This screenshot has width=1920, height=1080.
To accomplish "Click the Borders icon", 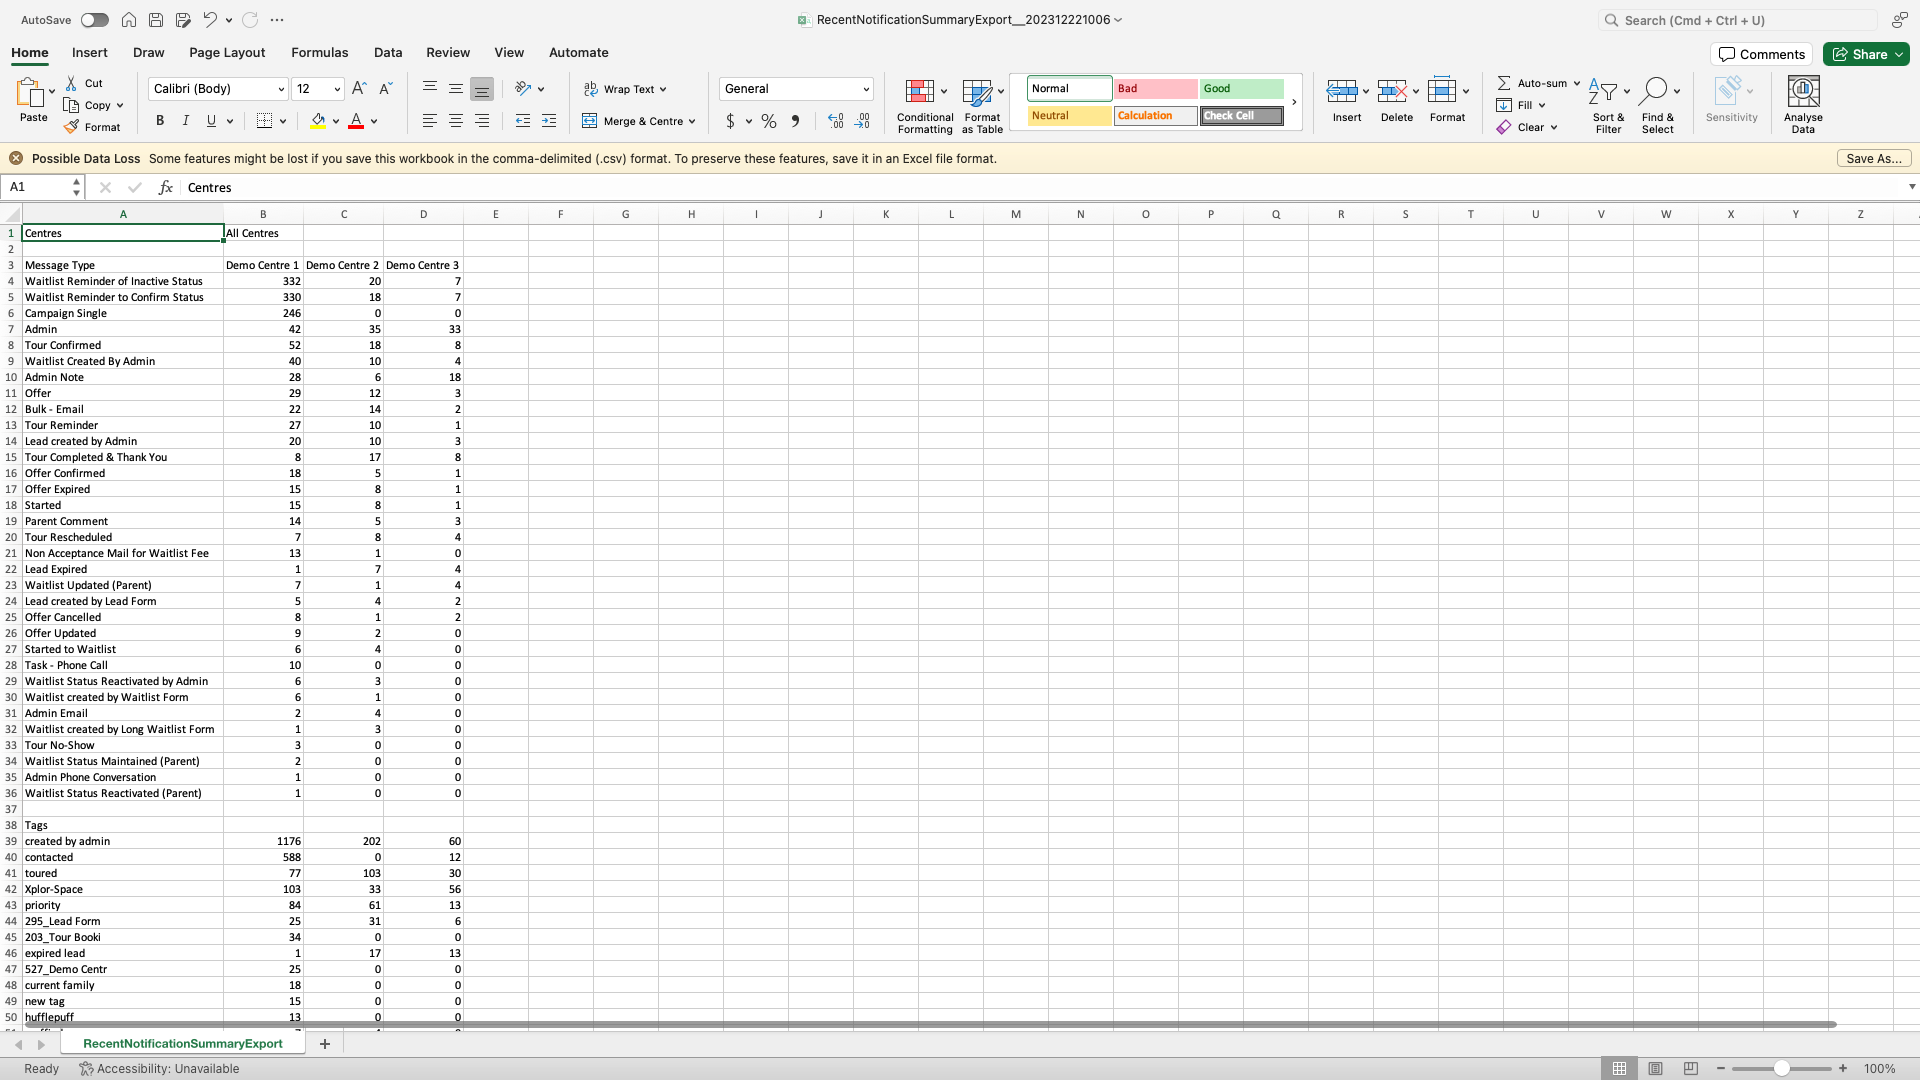I will coord(264,121).
